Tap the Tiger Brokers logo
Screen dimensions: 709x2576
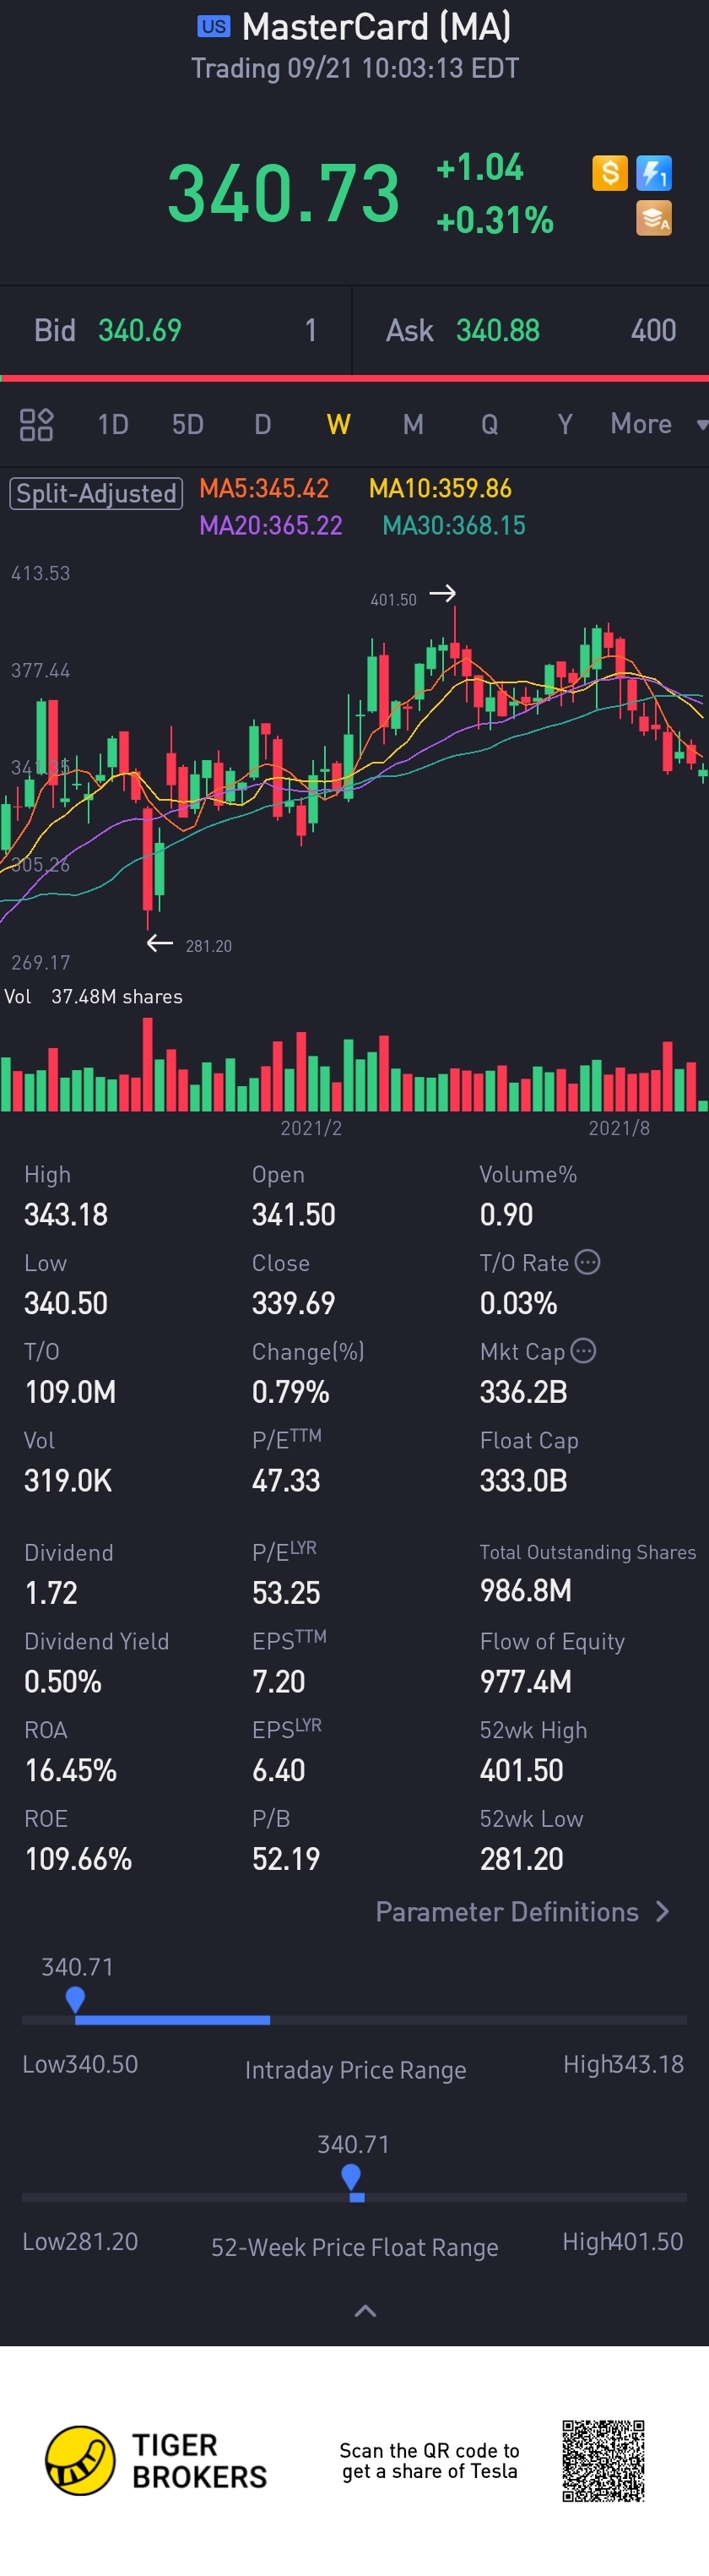pos(156,2460)
